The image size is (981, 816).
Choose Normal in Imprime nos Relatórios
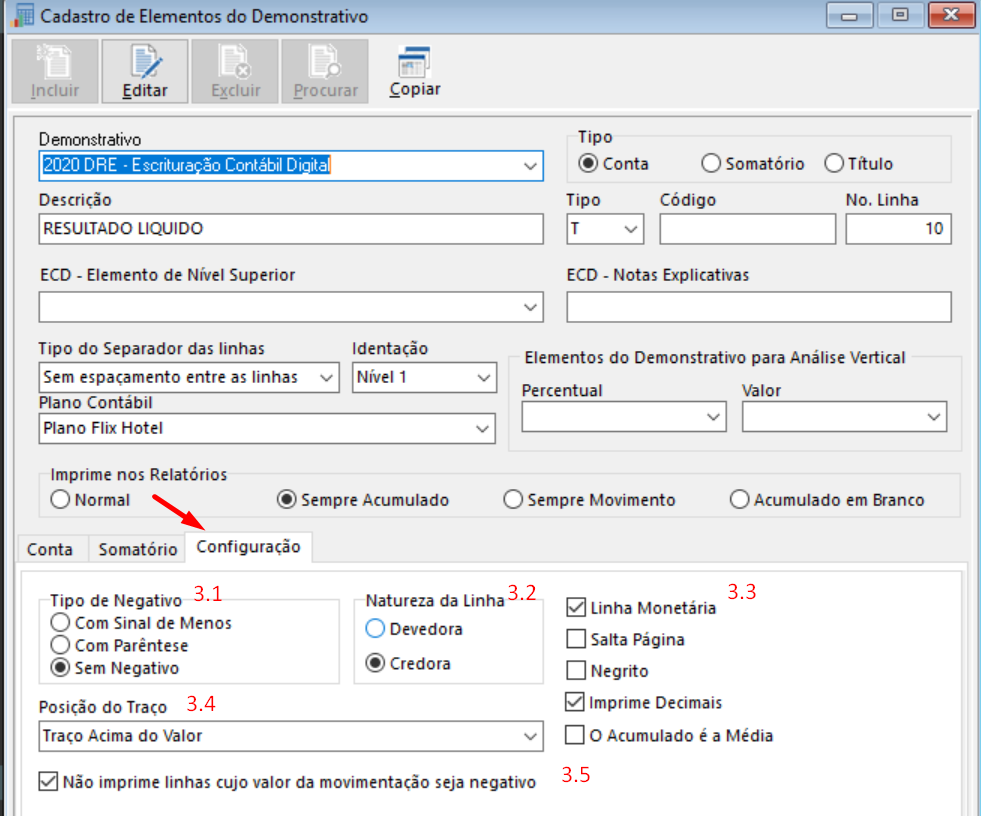60,499
